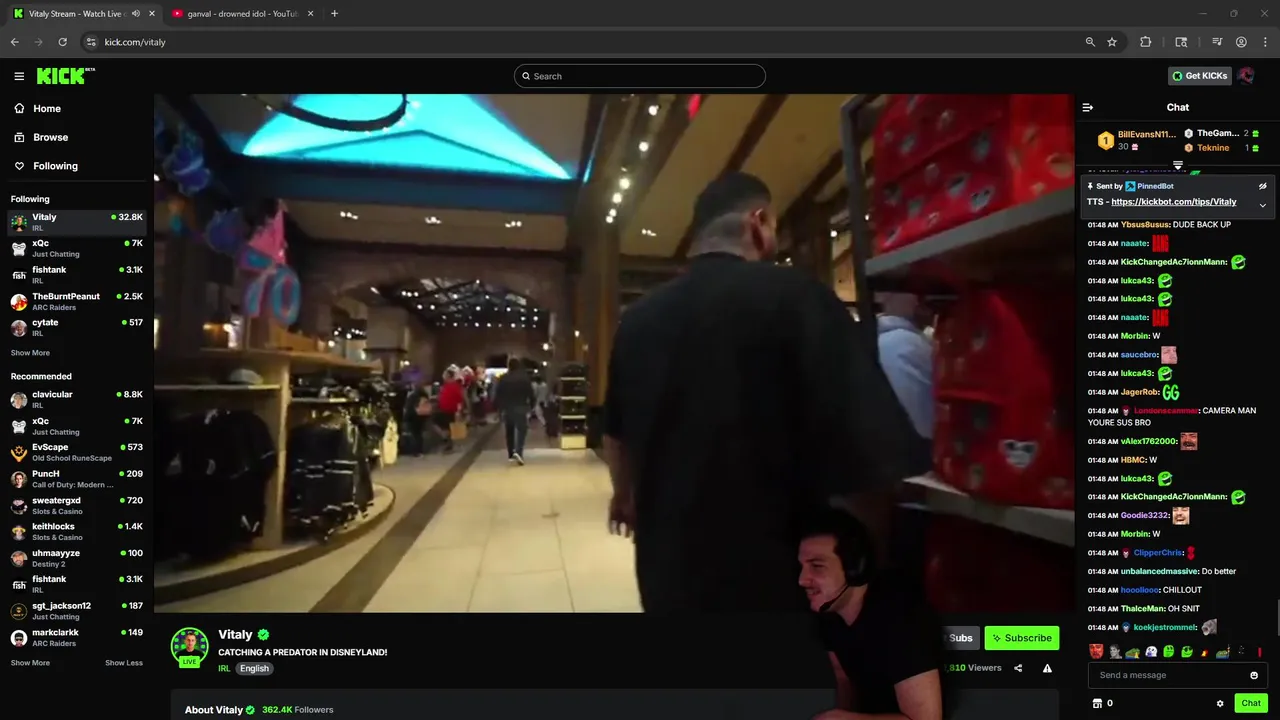Click the IRL category tag
This screenshot has width=1280, height=720.
224,668
